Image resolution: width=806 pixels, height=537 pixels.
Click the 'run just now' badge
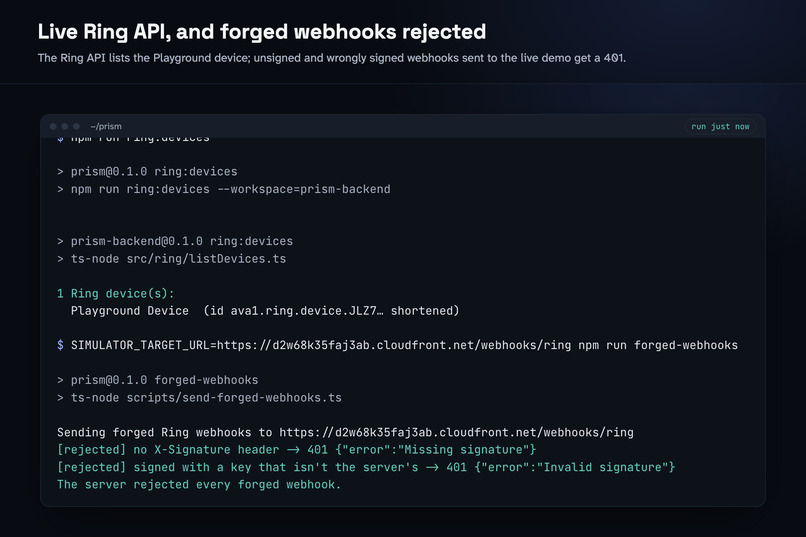[x=720, y=126]
